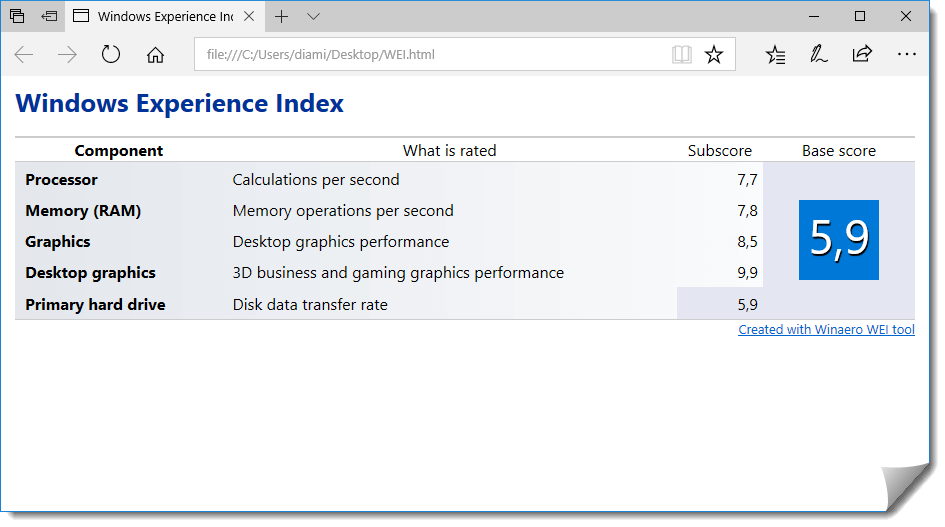
Task: Expand the tab previews chevron
Action: tap(314, 16)
